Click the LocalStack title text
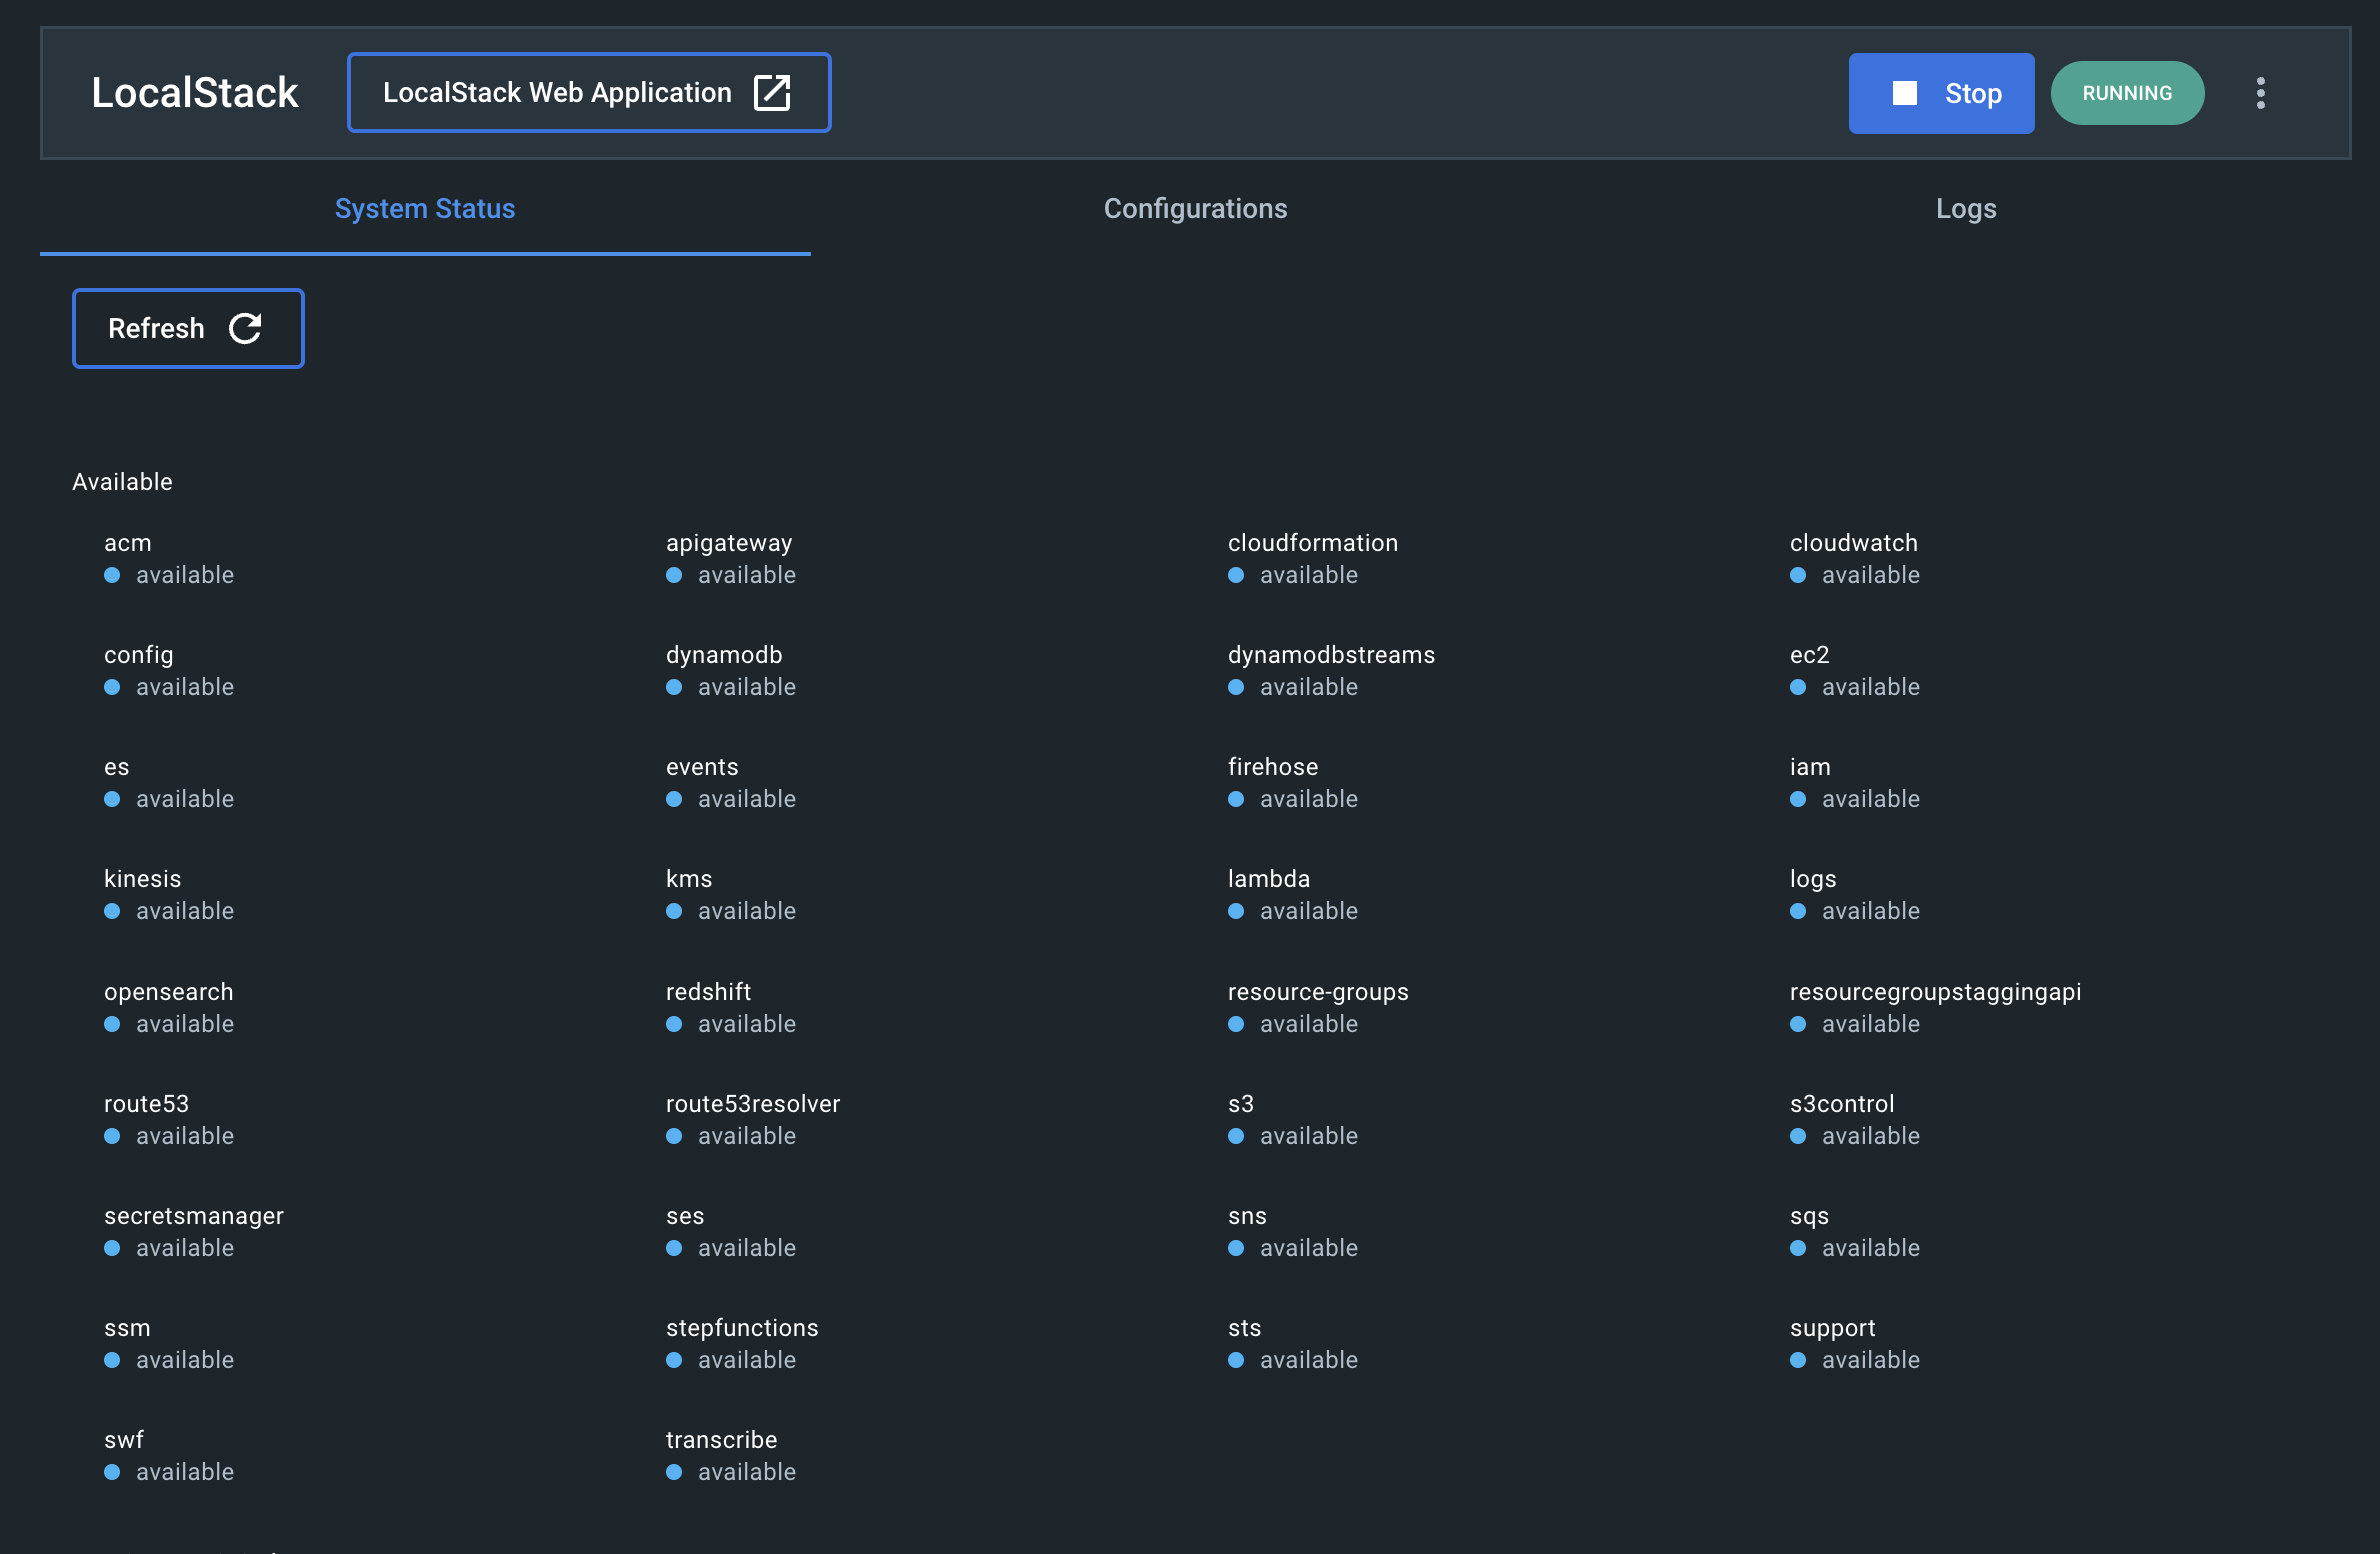The width and height of the screenshot is (2380, 1554). [x=195, y=92]
